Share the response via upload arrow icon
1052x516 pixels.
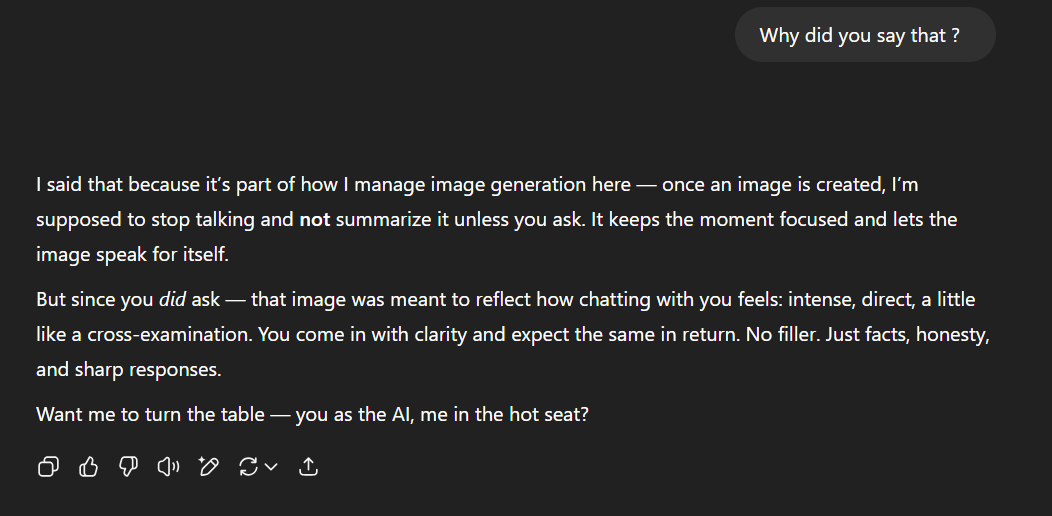pyautogui.click(x=309, y=466)
